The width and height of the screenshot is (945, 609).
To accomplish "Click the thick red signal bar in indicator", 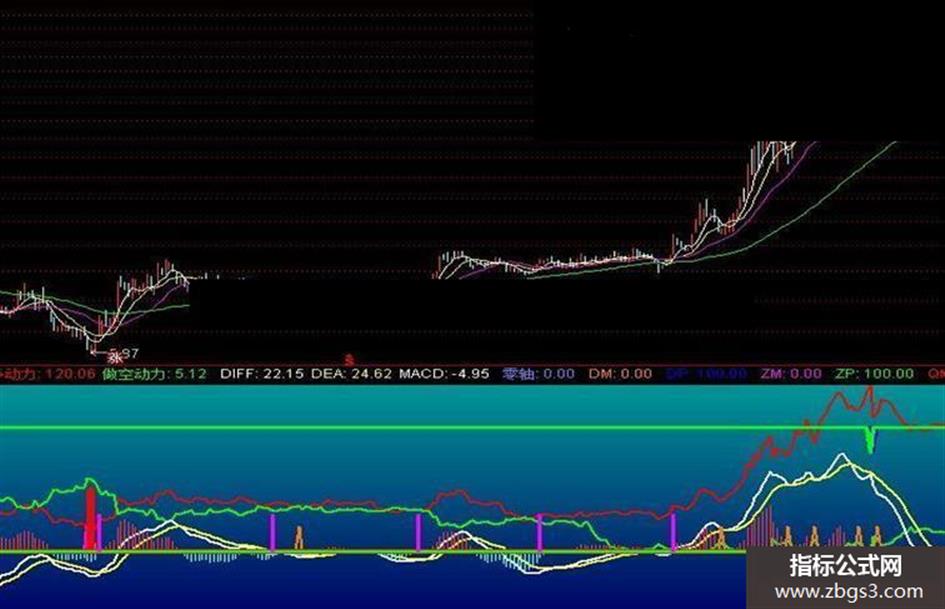I will click(x=90, y=518).
